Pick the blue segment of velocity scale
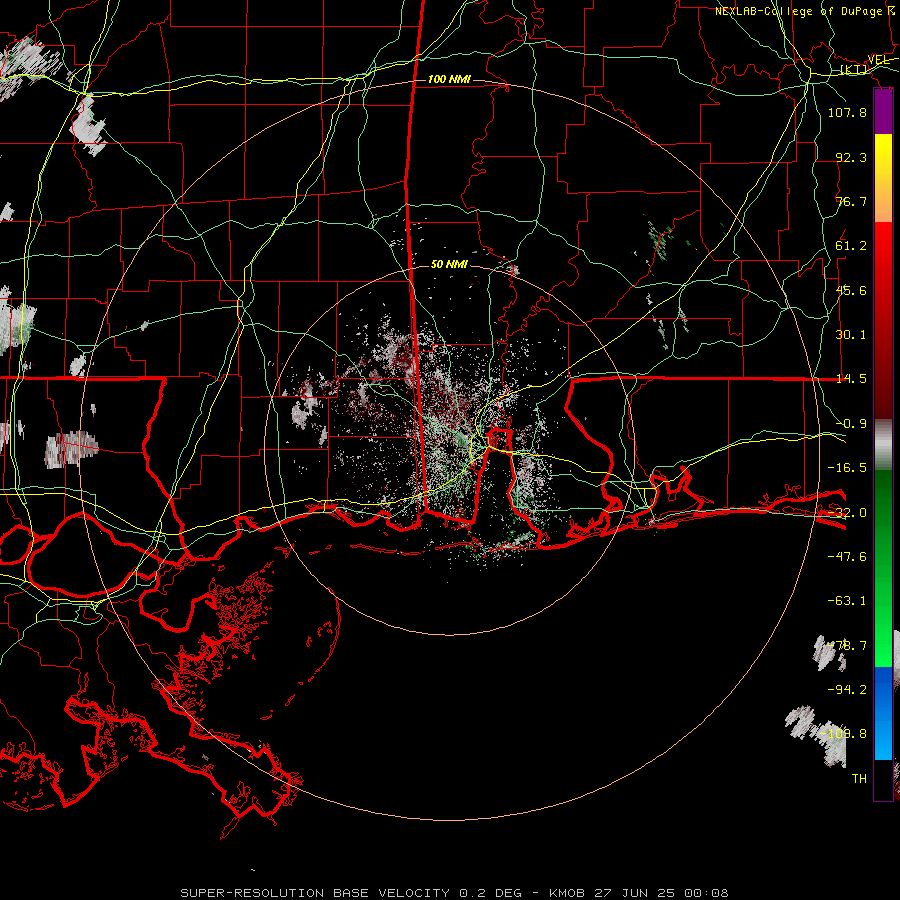This screenshot has height=900, width=900. pyautogui.click(x=883, y=689)
